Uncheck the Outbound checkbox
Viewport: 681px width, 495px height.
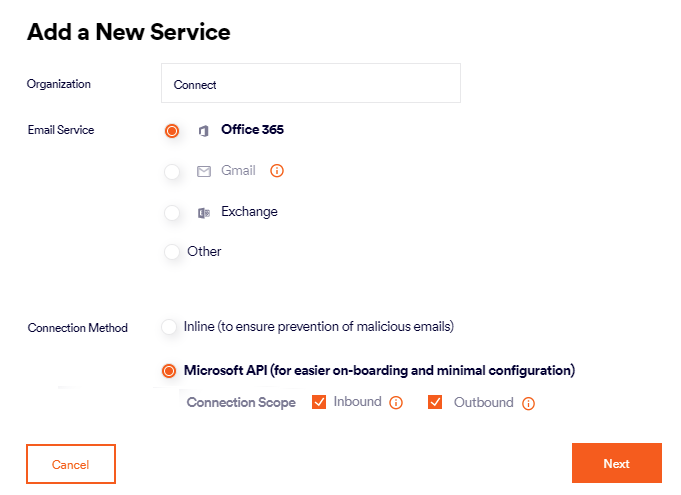pyautogui.click(x=435, y=402)
